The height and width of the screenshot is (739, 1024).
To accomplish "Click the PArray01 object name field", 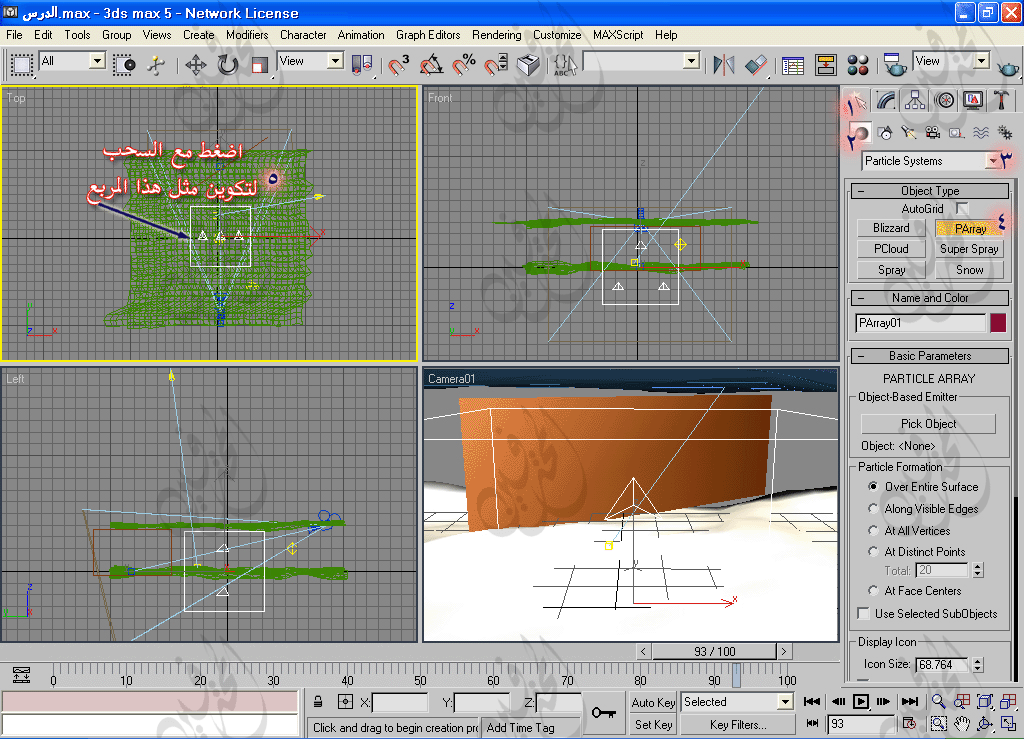I will pyautogui.click(x=920, y=323).
